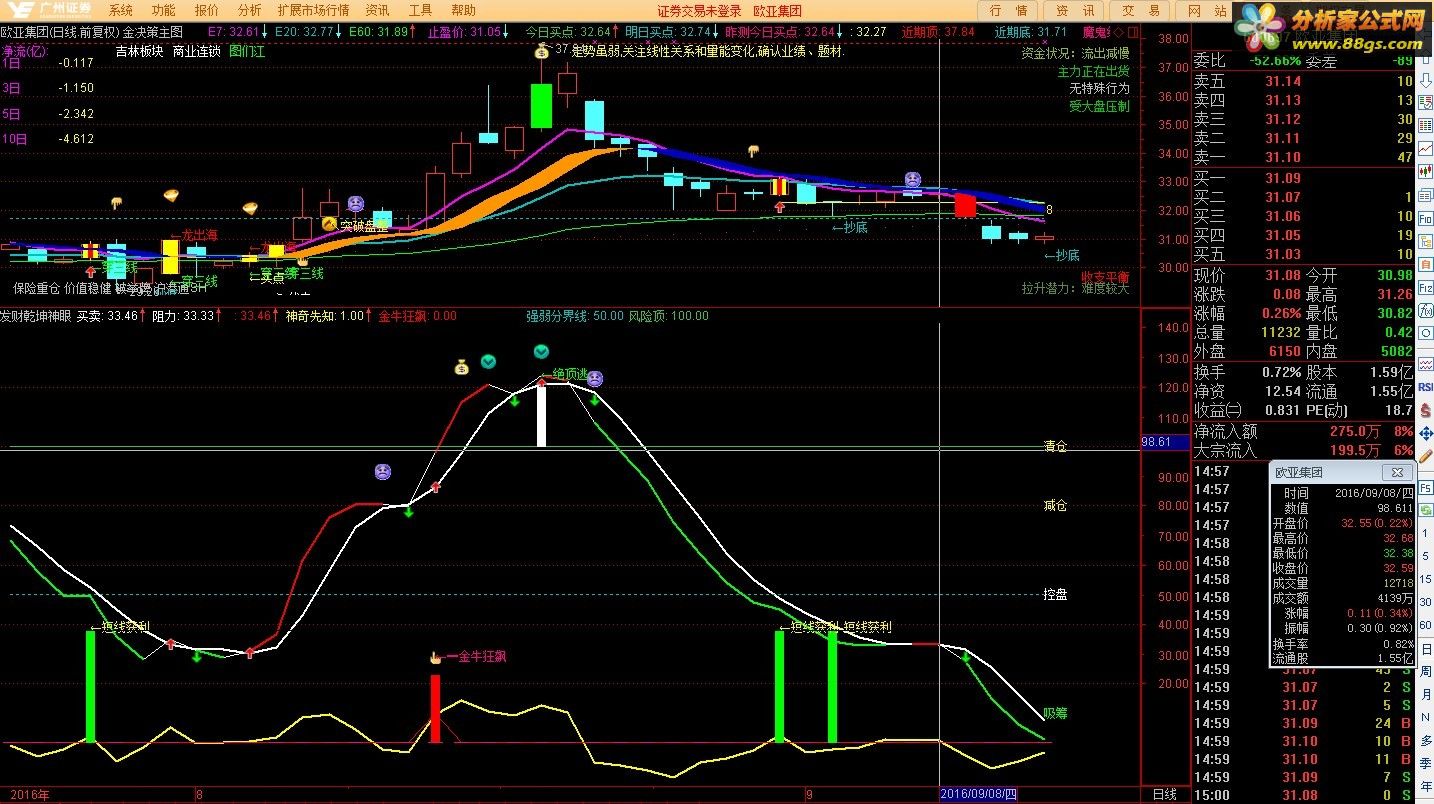The width and height of the screenshot is (1434, 804).
Task: Click the circle-in-square icon in right toolbar
Action: click(x=1426, y=333)
